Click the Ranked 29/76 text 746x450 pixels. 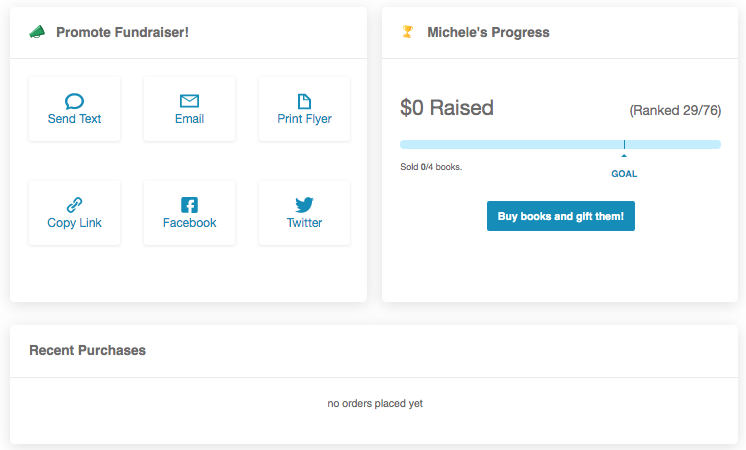point(675,110)
